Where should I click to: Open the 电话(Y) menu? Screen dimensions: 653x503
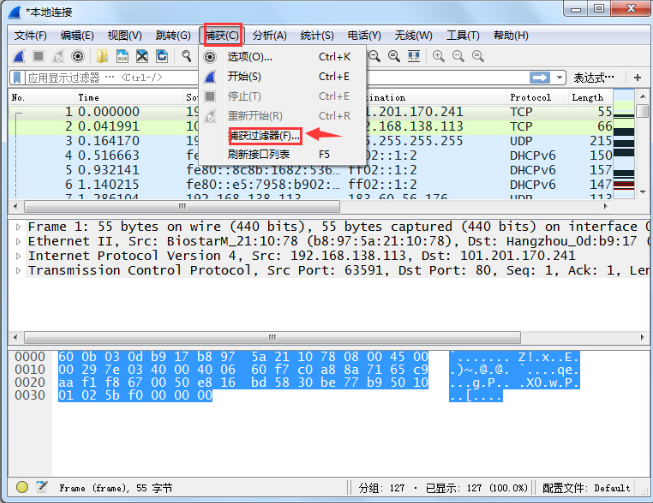[x=364, y=35]
